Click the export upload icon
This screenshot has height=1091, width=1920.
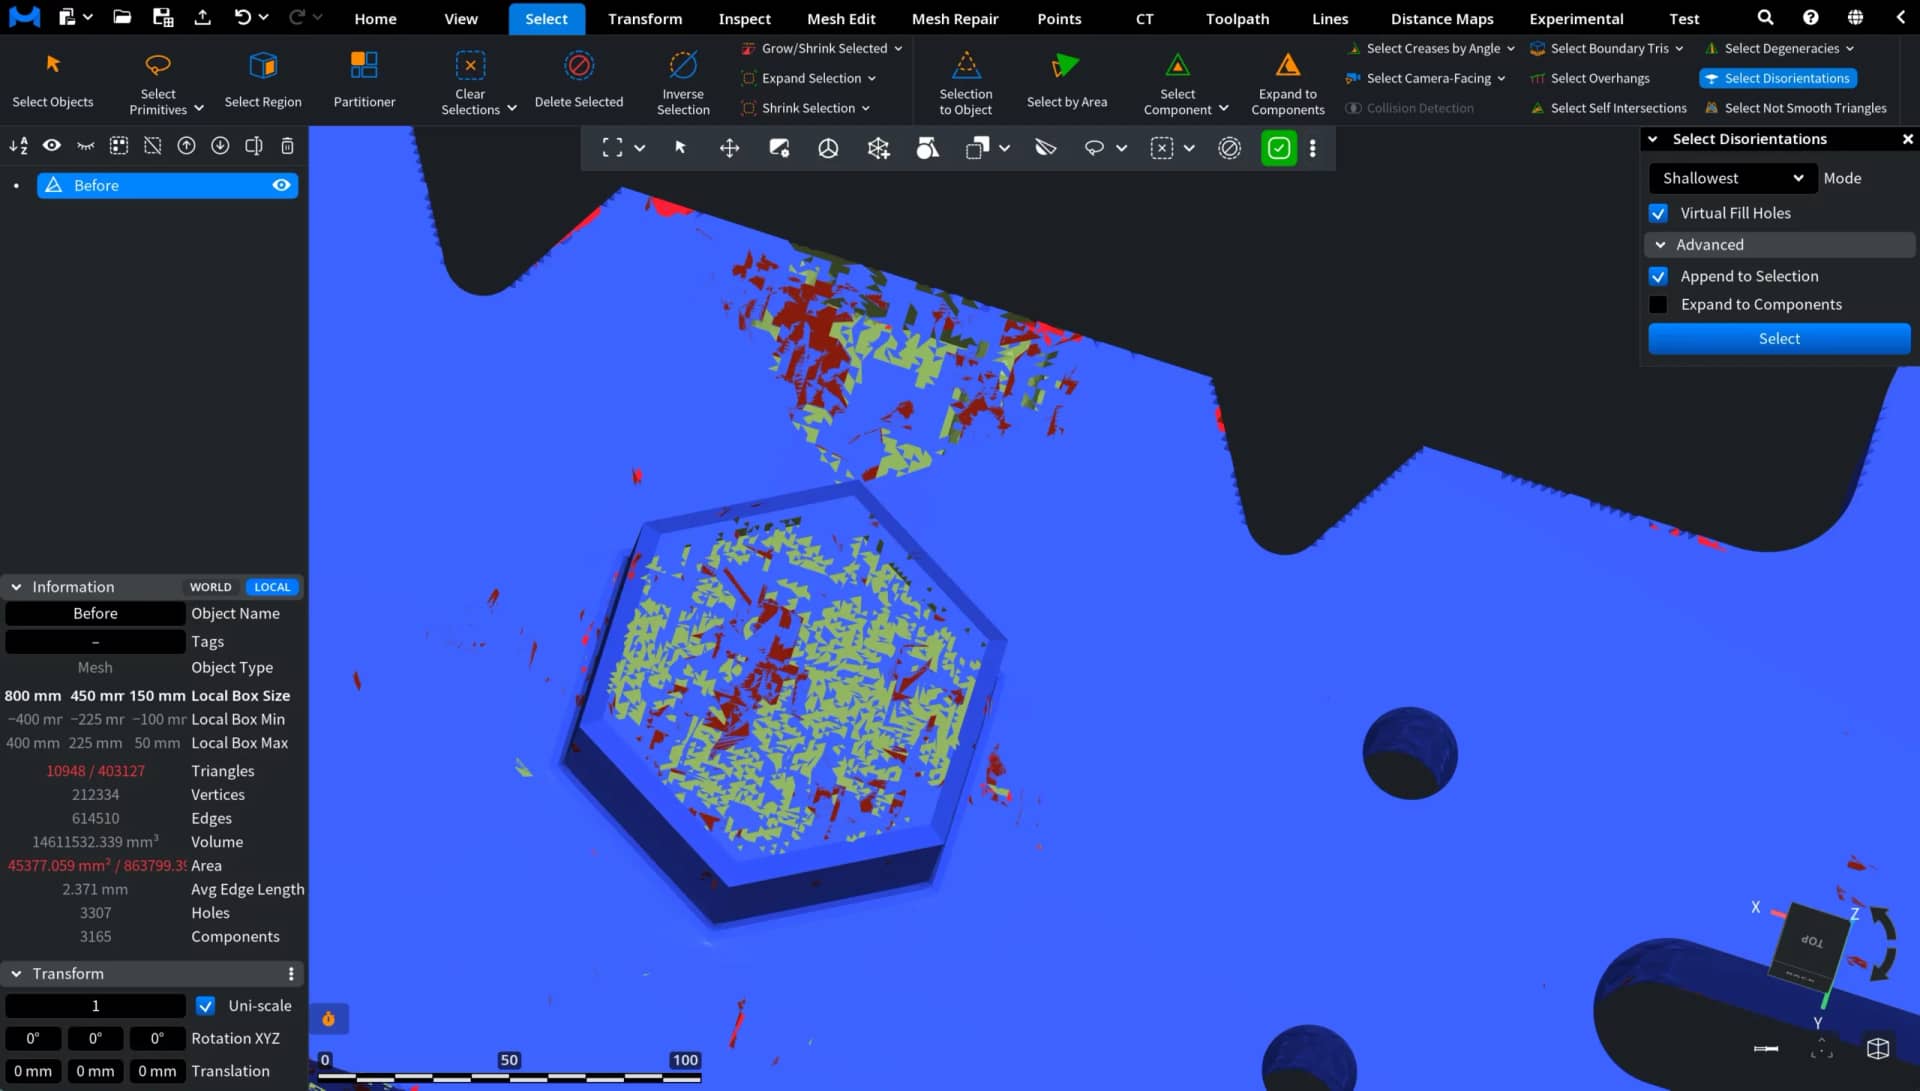202,17
